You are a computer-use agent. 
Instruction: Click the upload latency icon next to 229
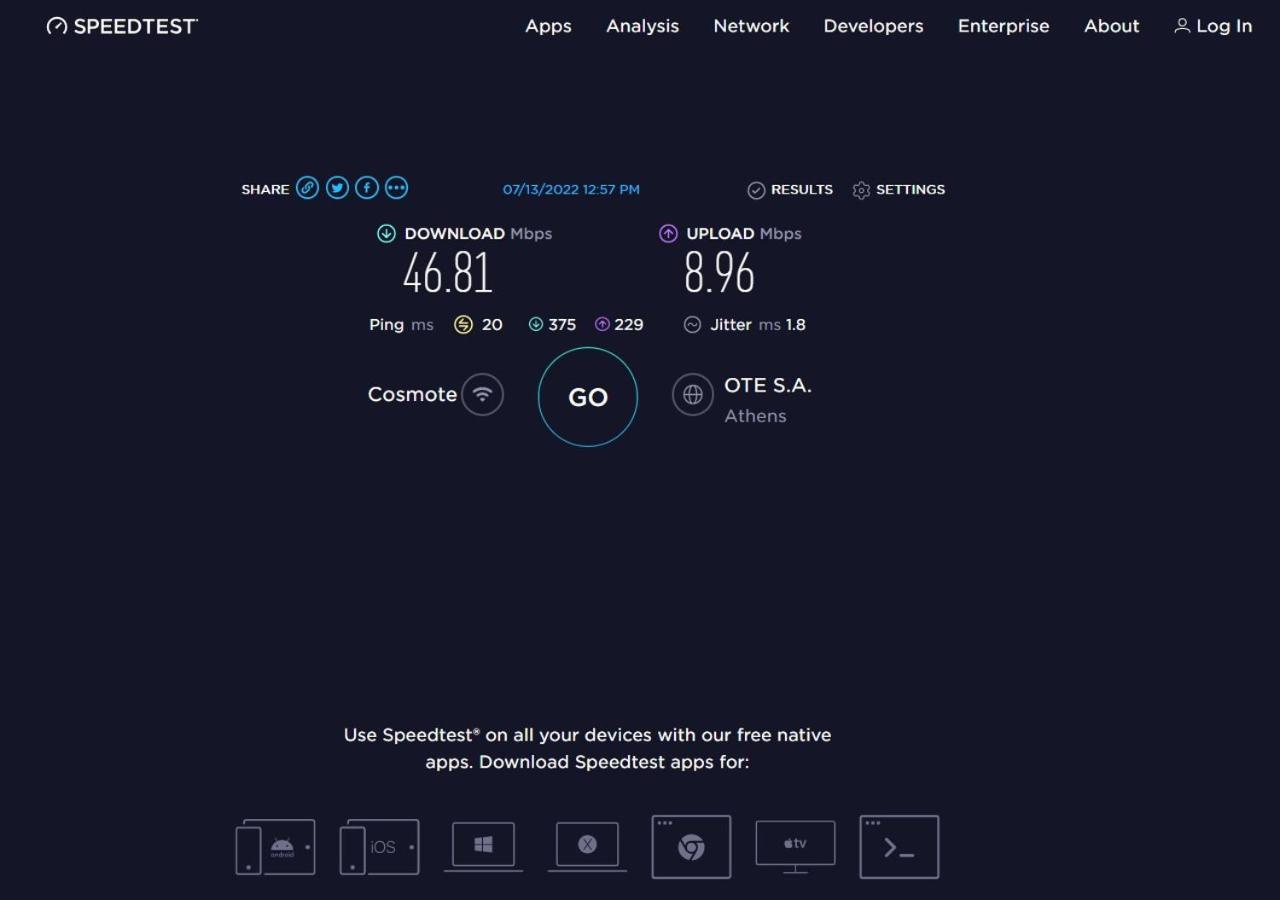point(602,324)
